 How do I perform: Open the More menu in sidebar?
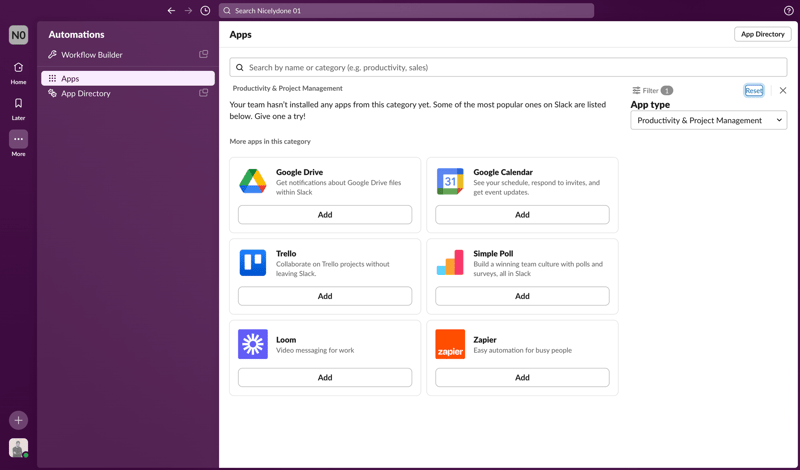(x=18, y=144)
